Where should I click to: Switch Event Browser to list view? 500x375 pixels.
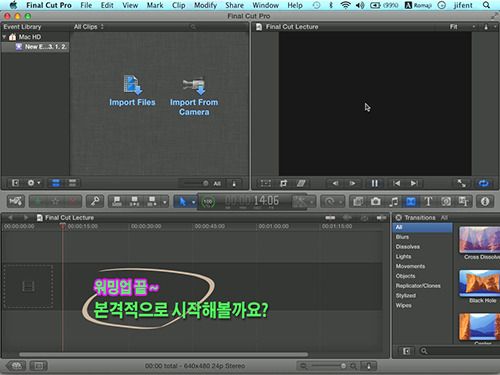72,183
